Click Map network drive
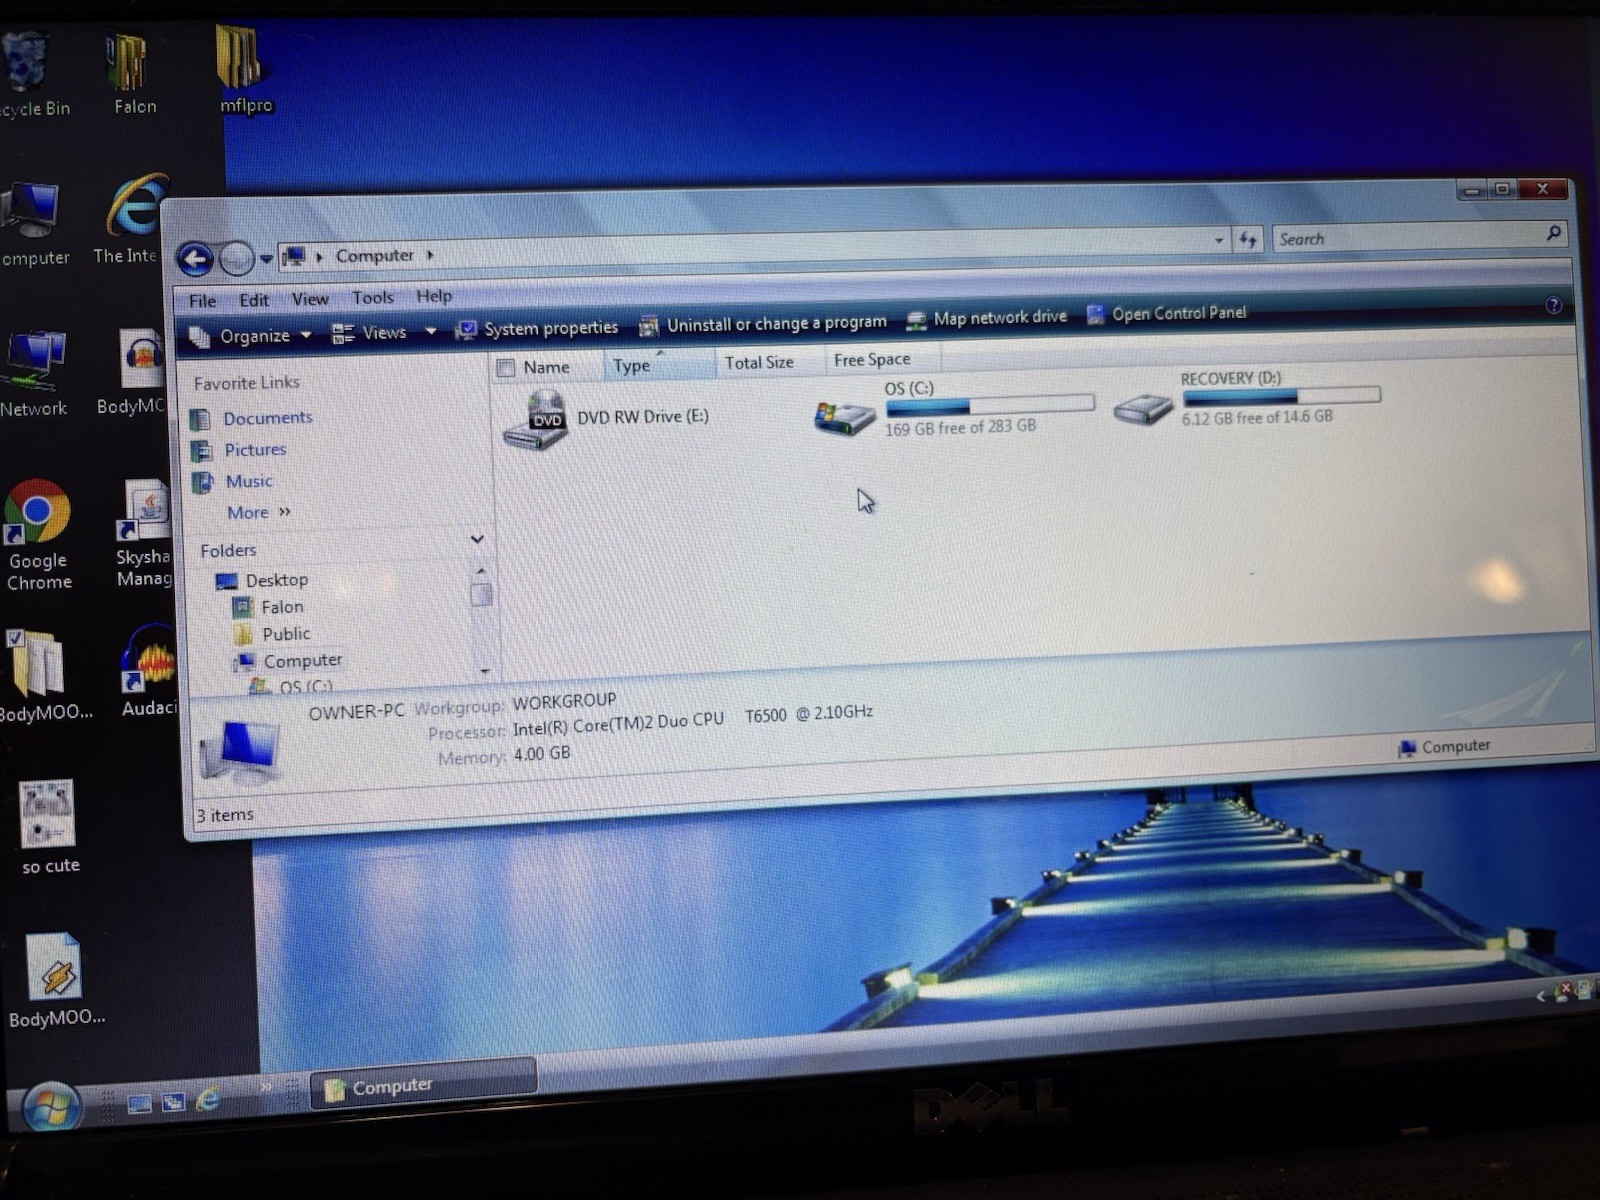 [x=986, y=318]
